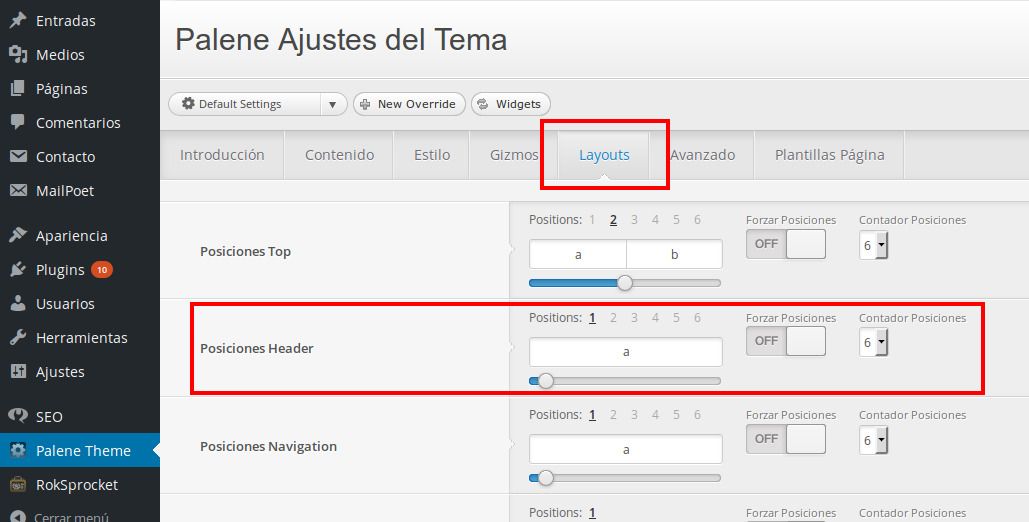The image size is (1029, 522).
Task: Set Posiciones Navigation positions to 2
Action: pyautogui.click(x=613, y=415)
